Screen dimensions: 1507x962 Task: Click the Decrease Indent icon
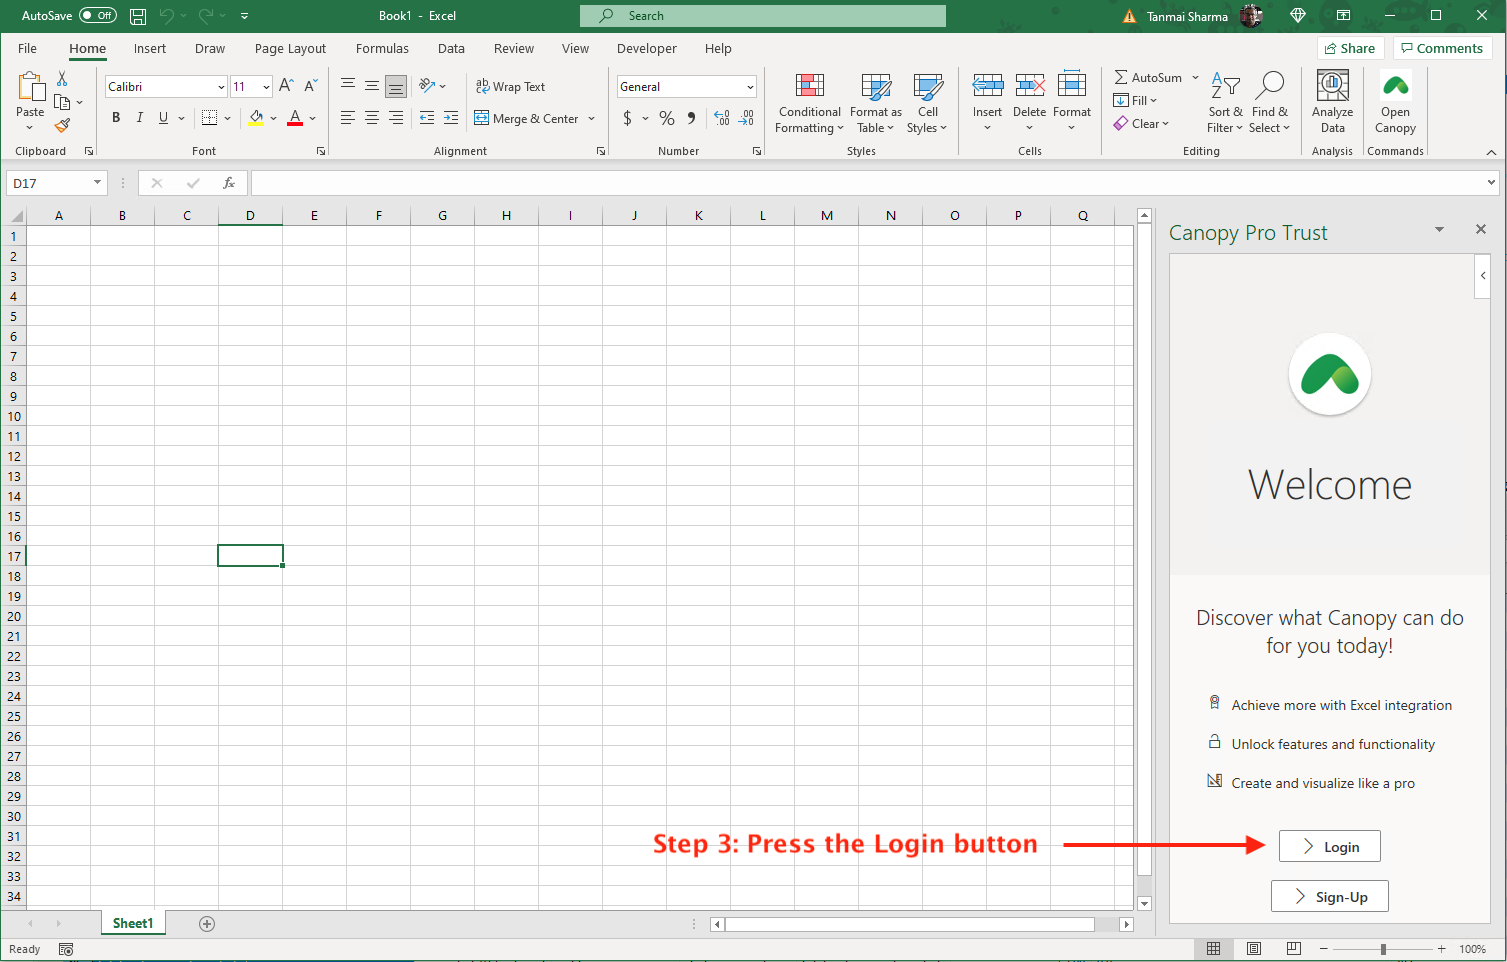(x=427, y=118)
